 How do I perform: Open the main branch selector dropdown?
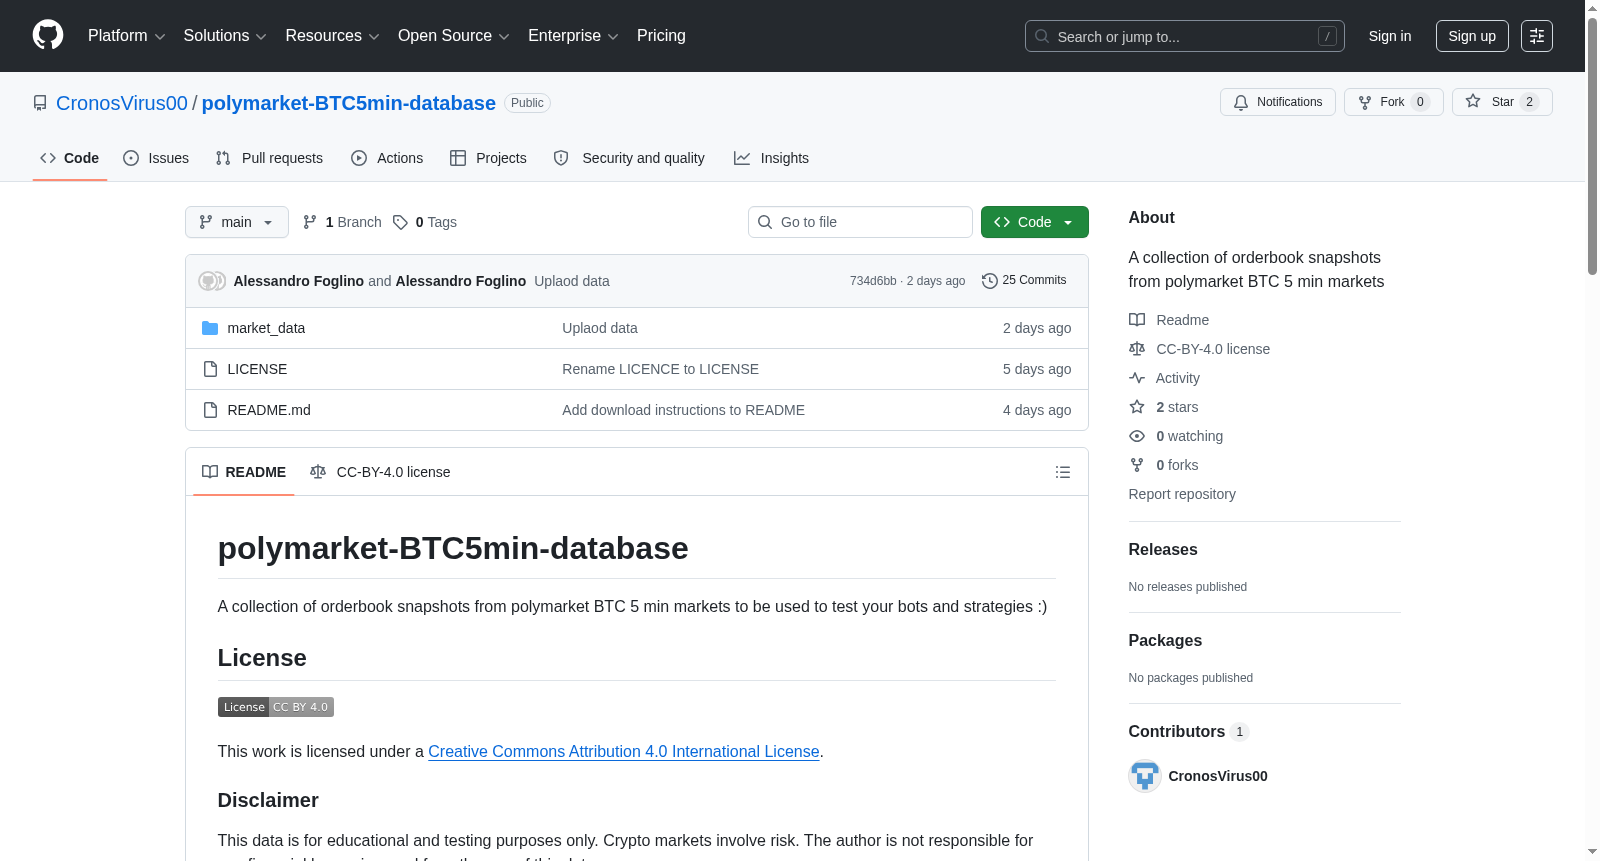click(237, 222)
